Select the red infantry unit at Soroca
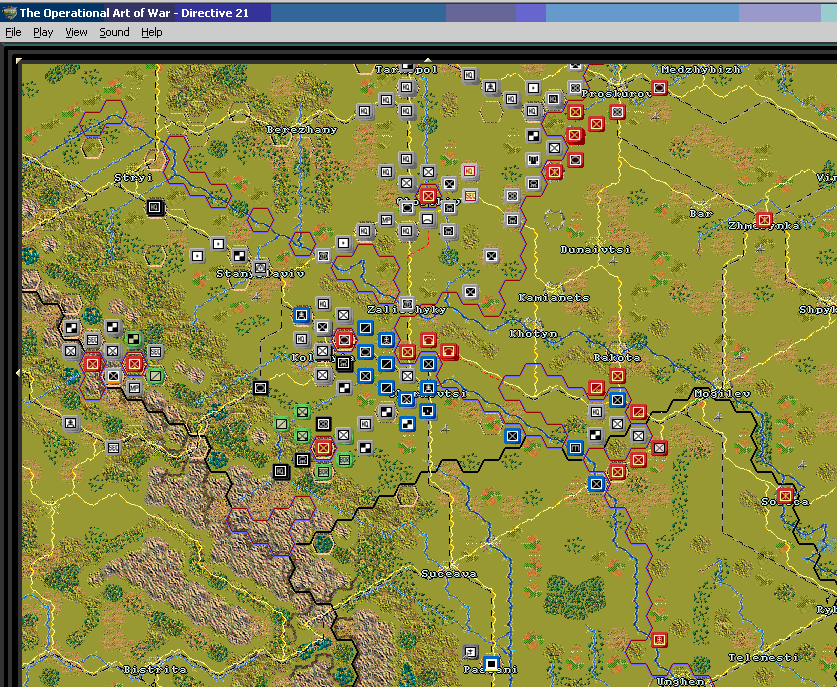Screen dimensions: 838x687 785,496
